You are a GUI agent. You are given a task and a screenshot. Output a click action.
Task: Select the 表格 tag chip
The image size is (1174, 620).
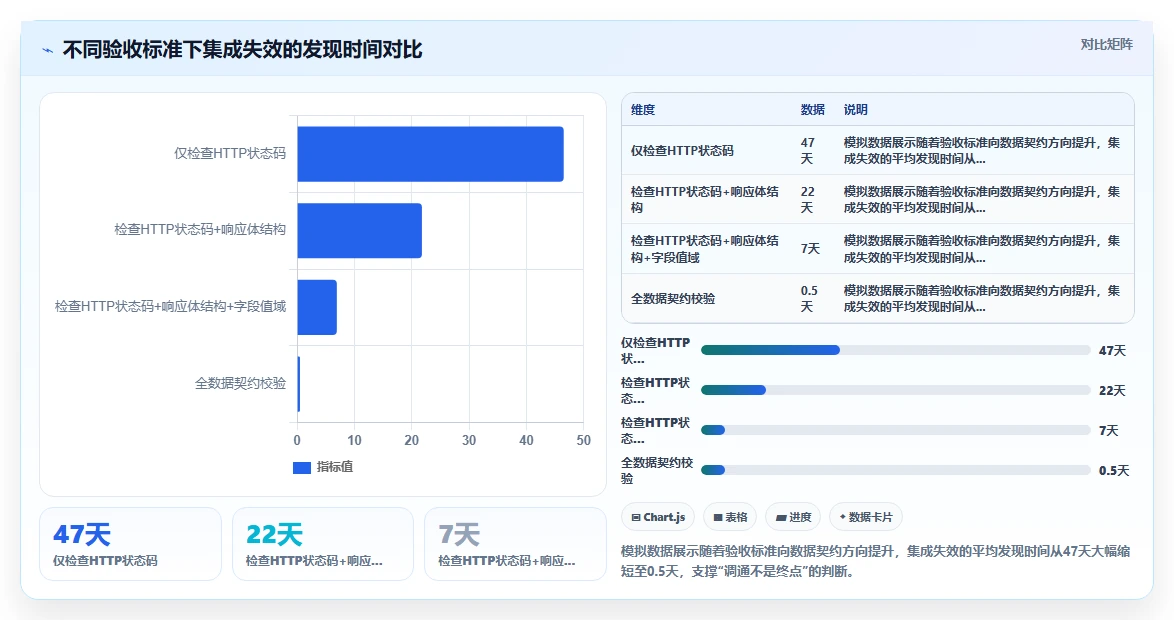[x=730, y=517]
